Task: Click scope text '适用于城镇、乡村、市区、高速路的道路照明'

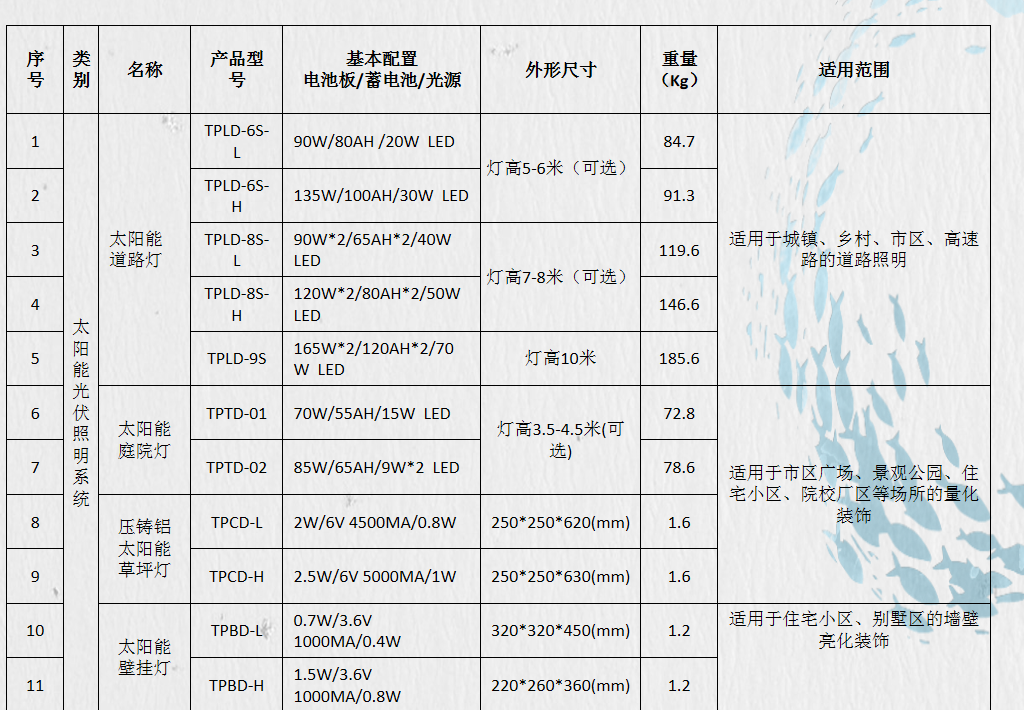Action: (854, 250)
